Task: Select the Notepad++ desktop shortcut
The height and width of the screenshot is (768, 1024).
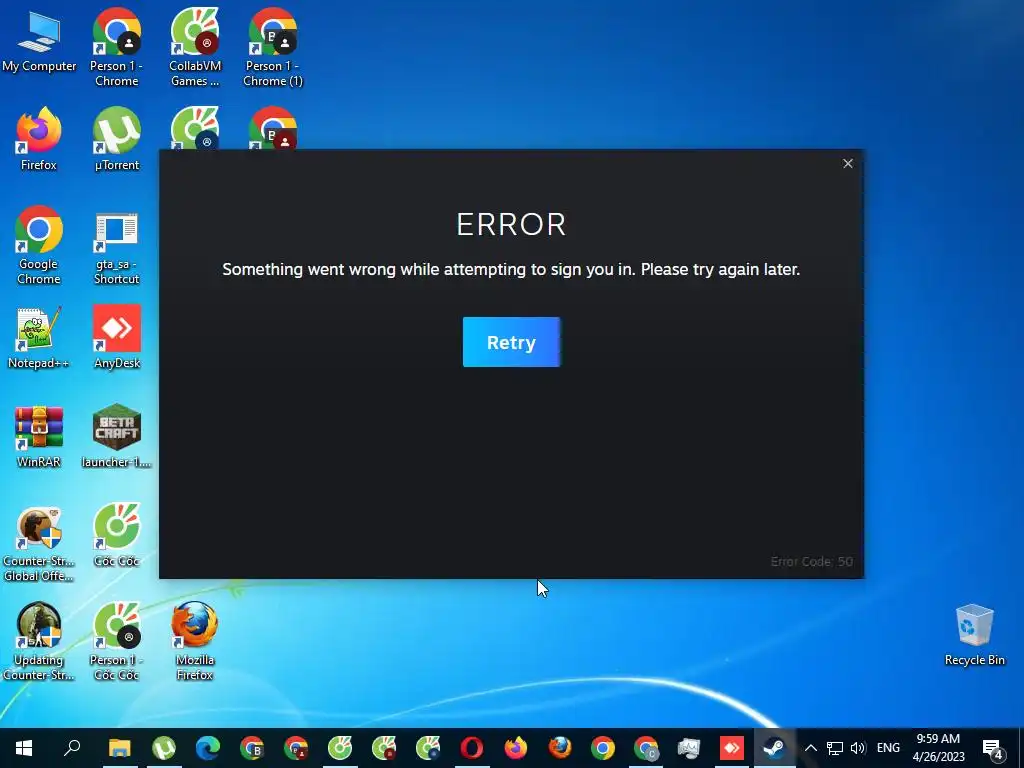Action: [x=39, y=338]
